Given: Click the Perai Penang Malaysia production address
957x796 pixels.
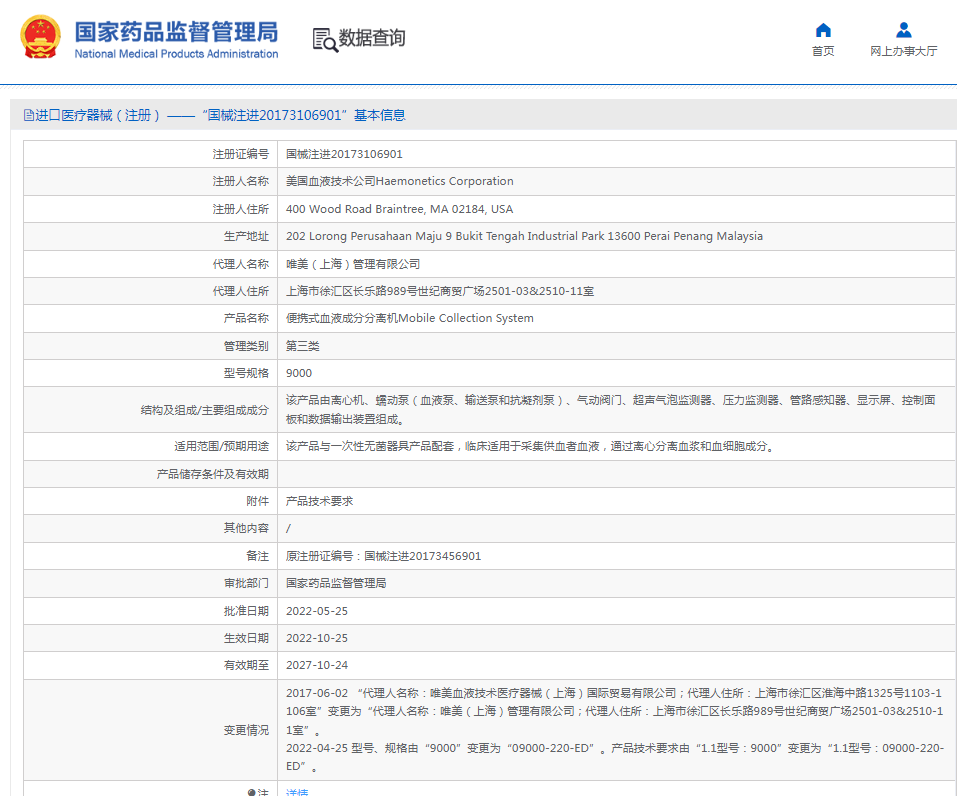Looking at the screenshot, I should (x=524, y=237).
